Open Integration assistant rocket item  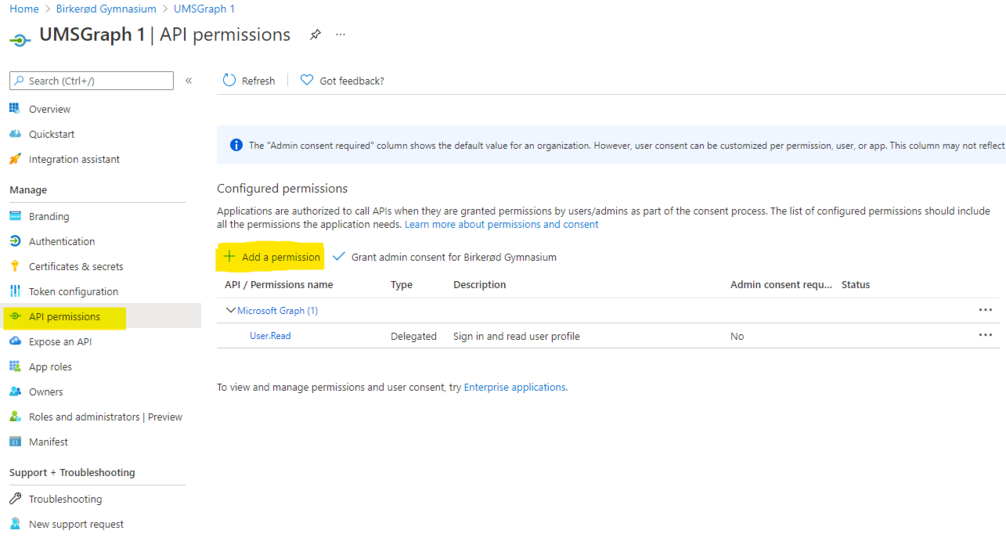point(73,159)
